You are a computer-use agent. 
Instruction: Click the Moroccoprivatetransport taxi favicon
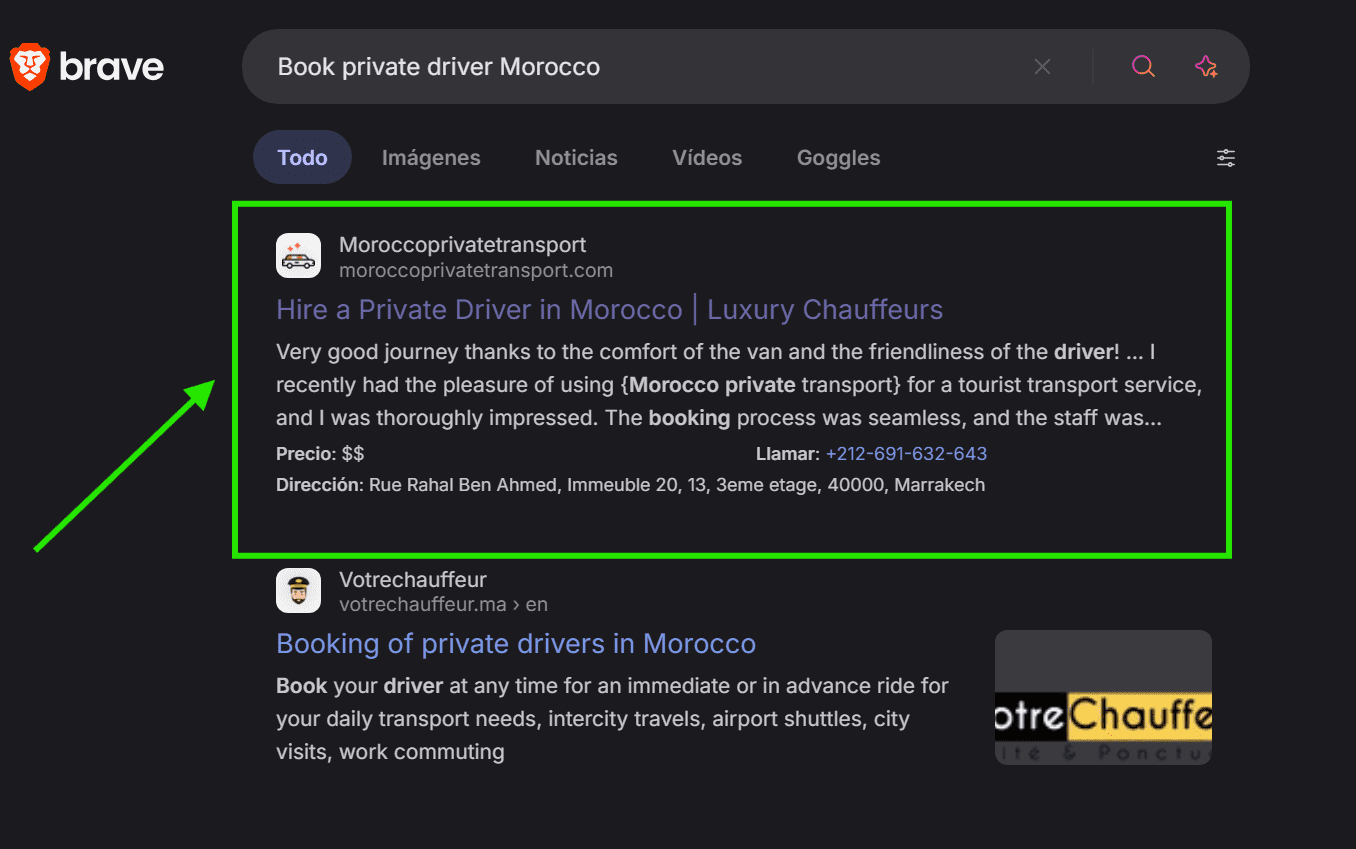click(x=298, y=256)
